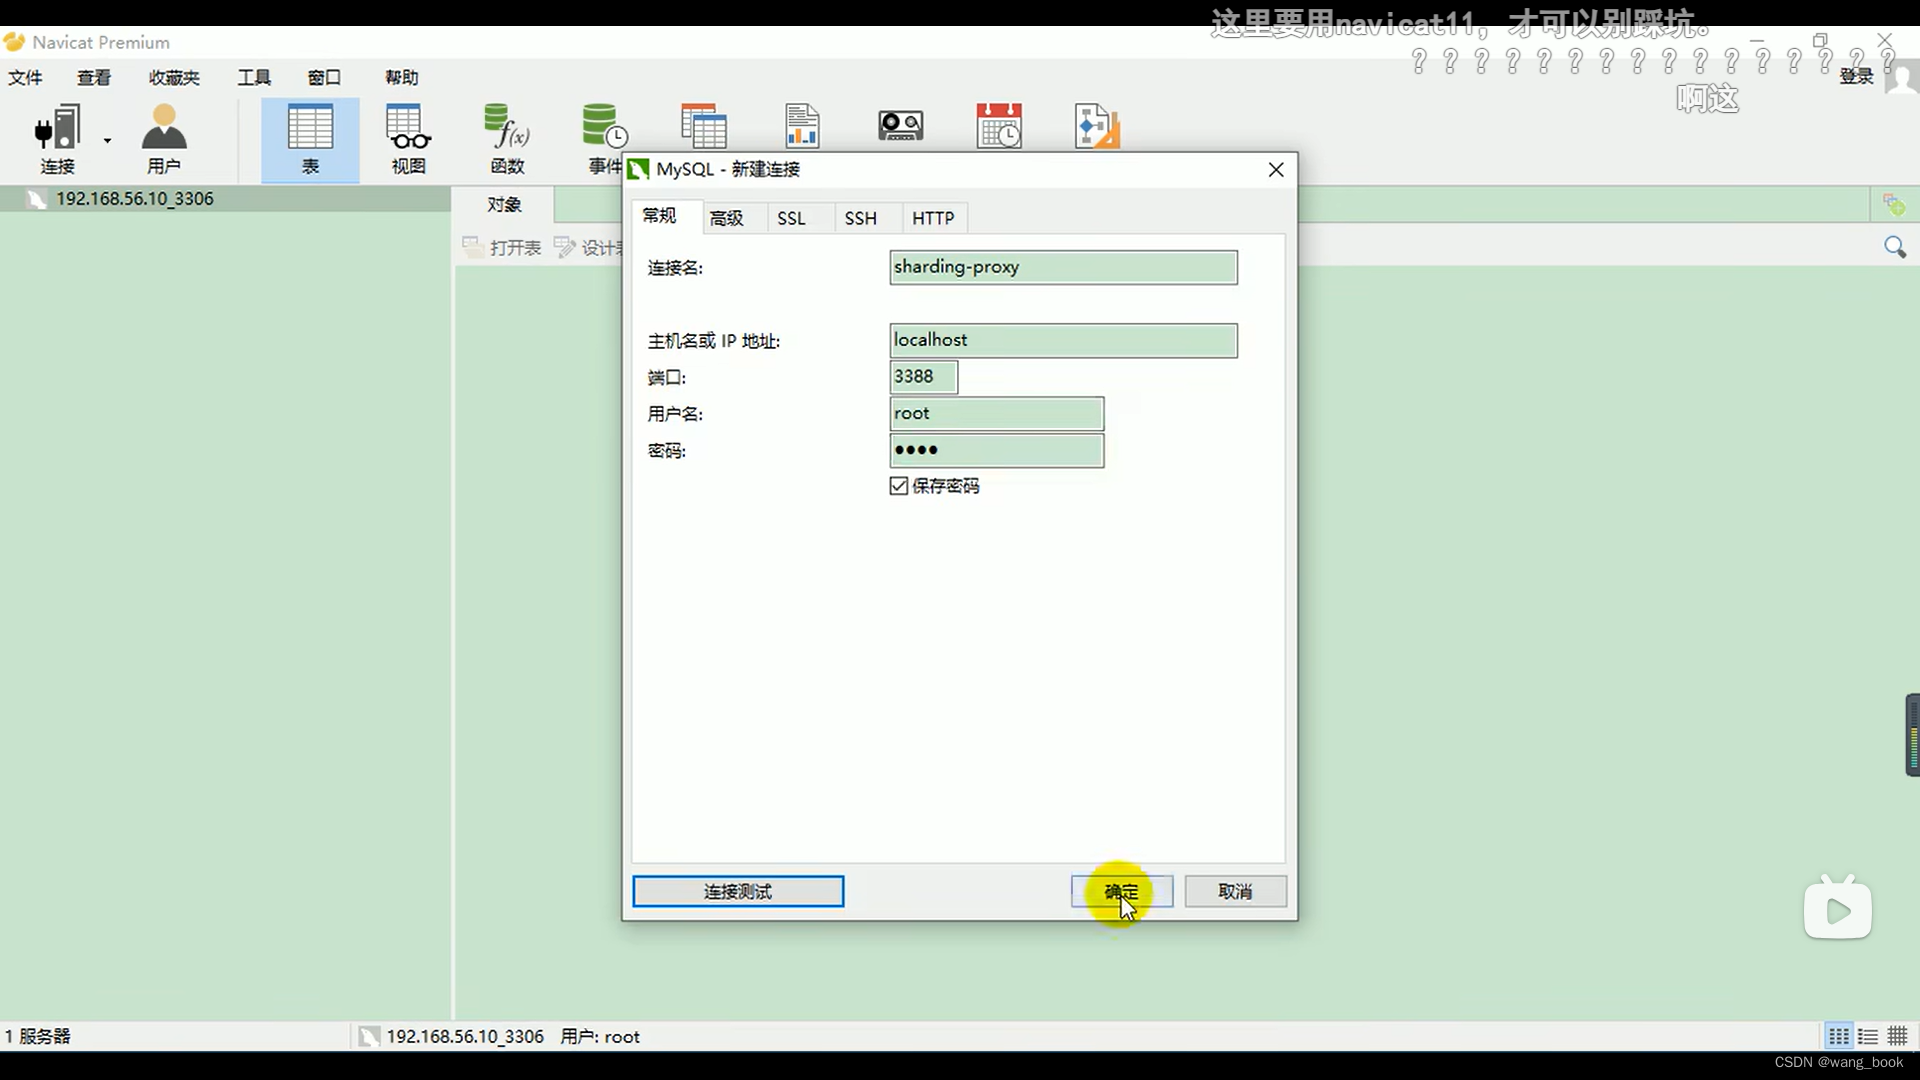Viewport: 1920px width, 1080px height.
Task: Select the View toolbar icon
Action: point(408,139)
